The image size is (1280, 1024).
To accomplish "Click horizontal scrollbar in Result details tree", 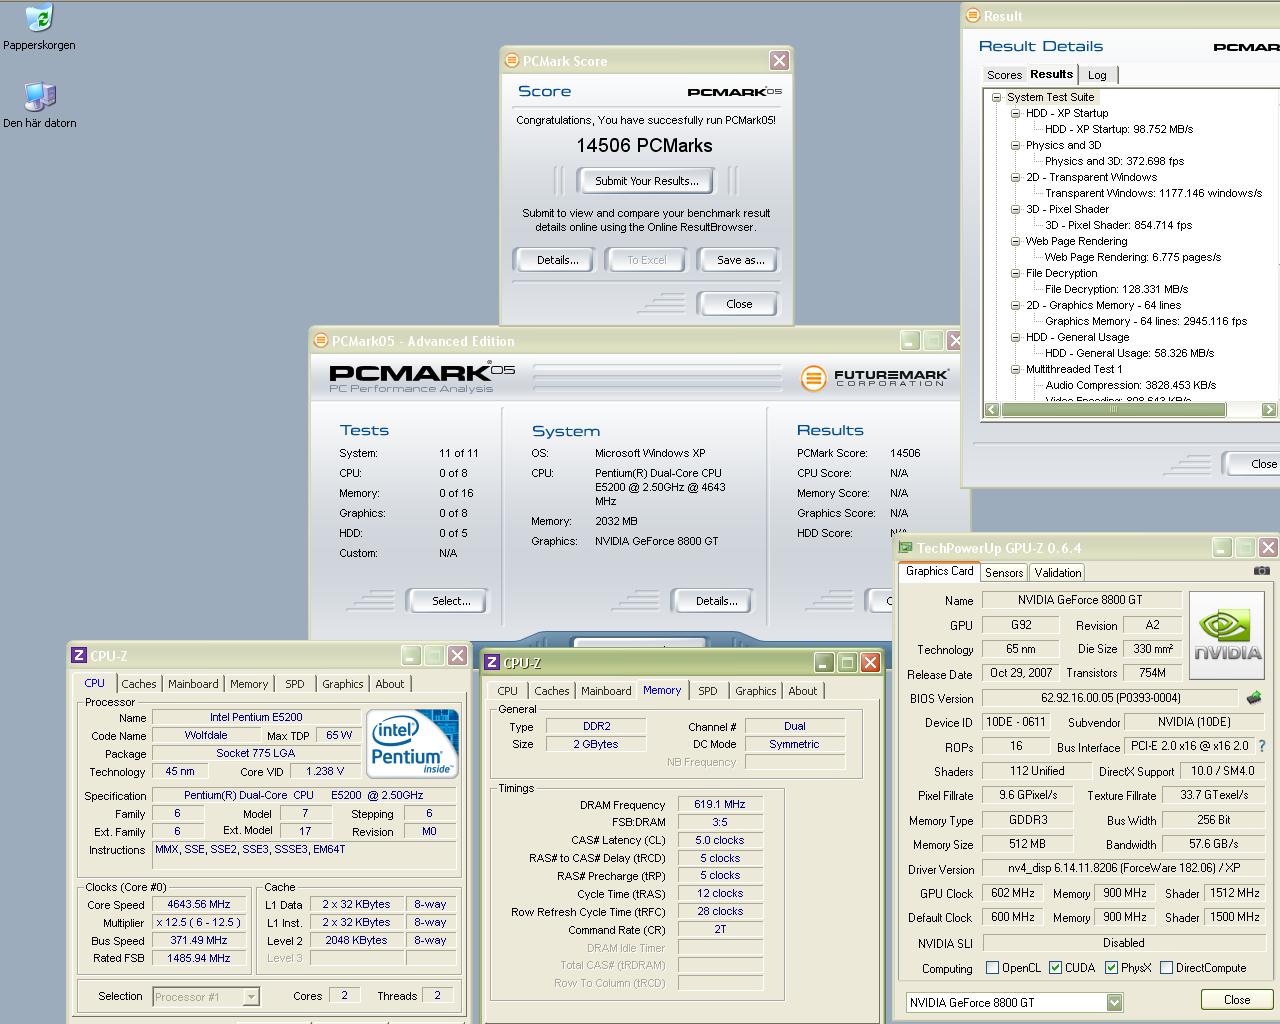I will 1113,409.
